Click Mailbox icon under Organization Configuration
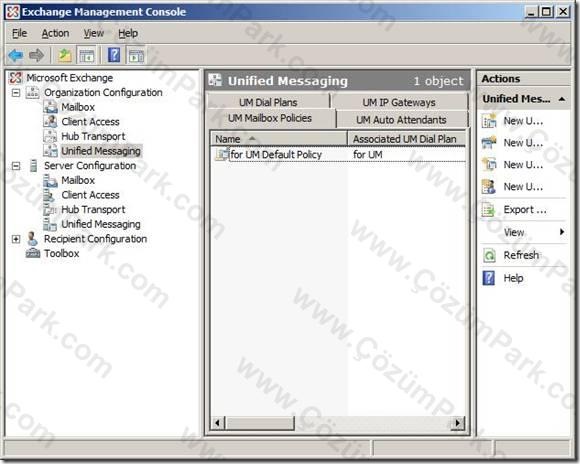The width and height of the screenshot is (580, 464). tap(50, 107)
